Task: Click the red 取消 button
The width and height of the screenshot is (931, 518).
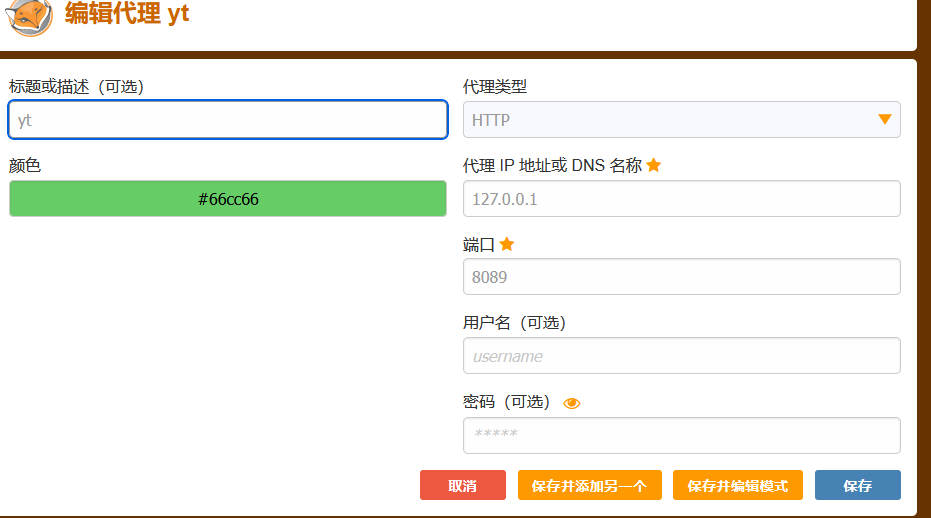Action: tap(463, 485)
